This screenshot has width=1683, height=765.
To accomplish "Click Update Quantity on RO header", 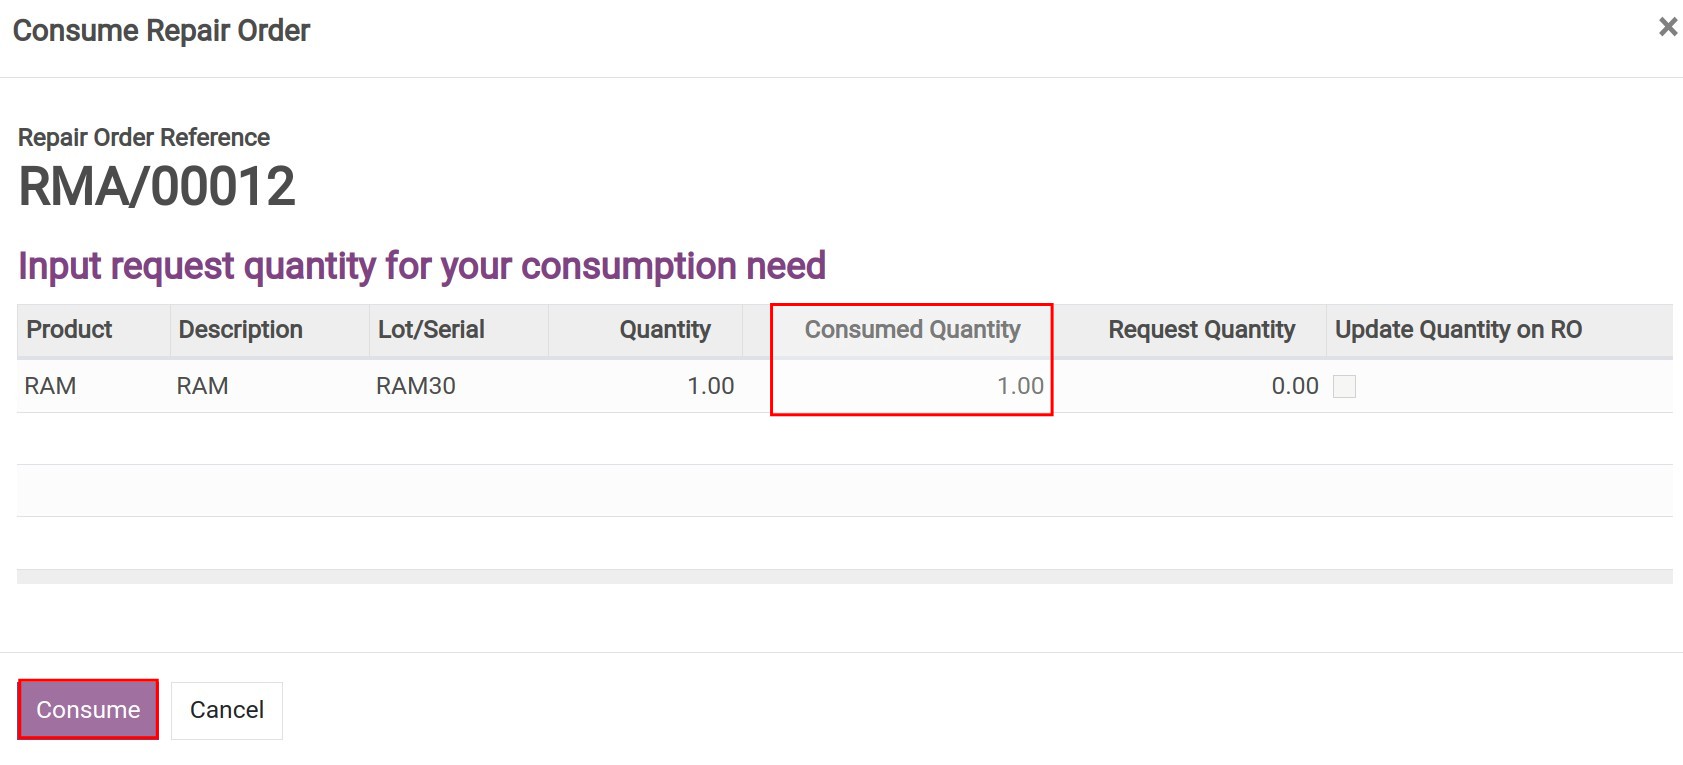I will (x=1458, y=330).
